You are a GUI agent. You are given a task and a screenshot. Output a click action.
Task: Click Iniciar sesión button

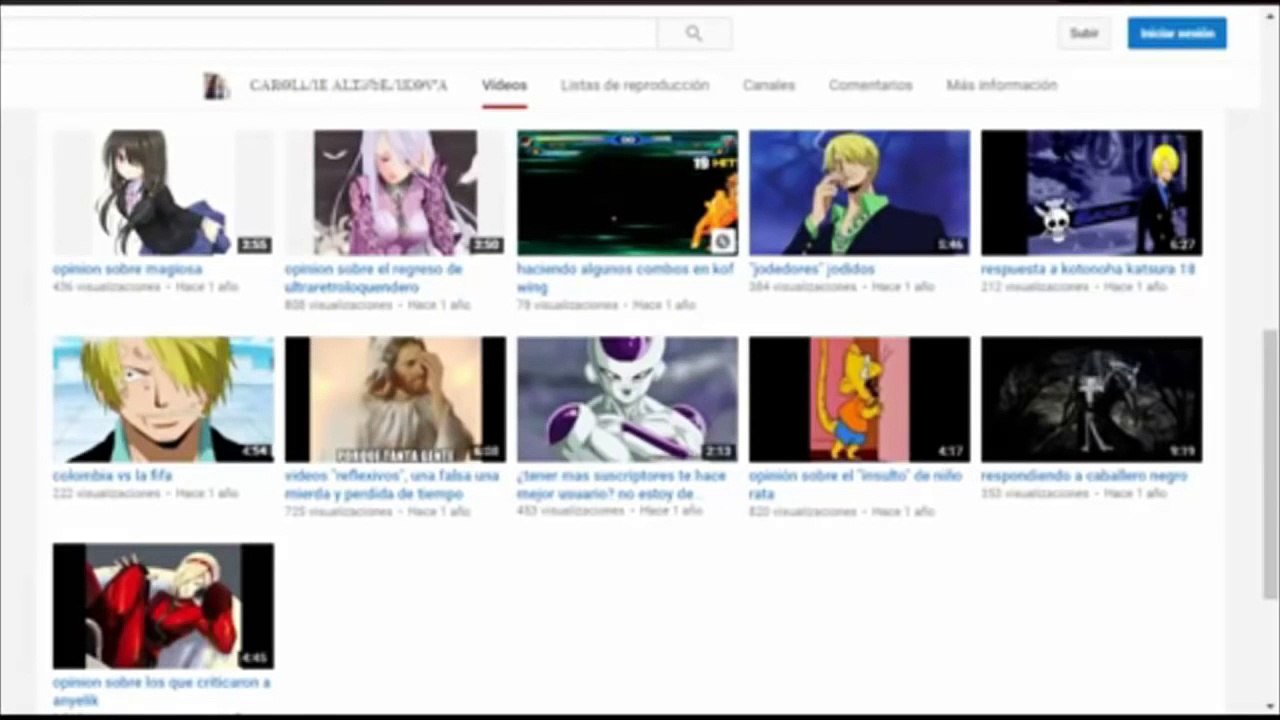(x=1177, y=33)
